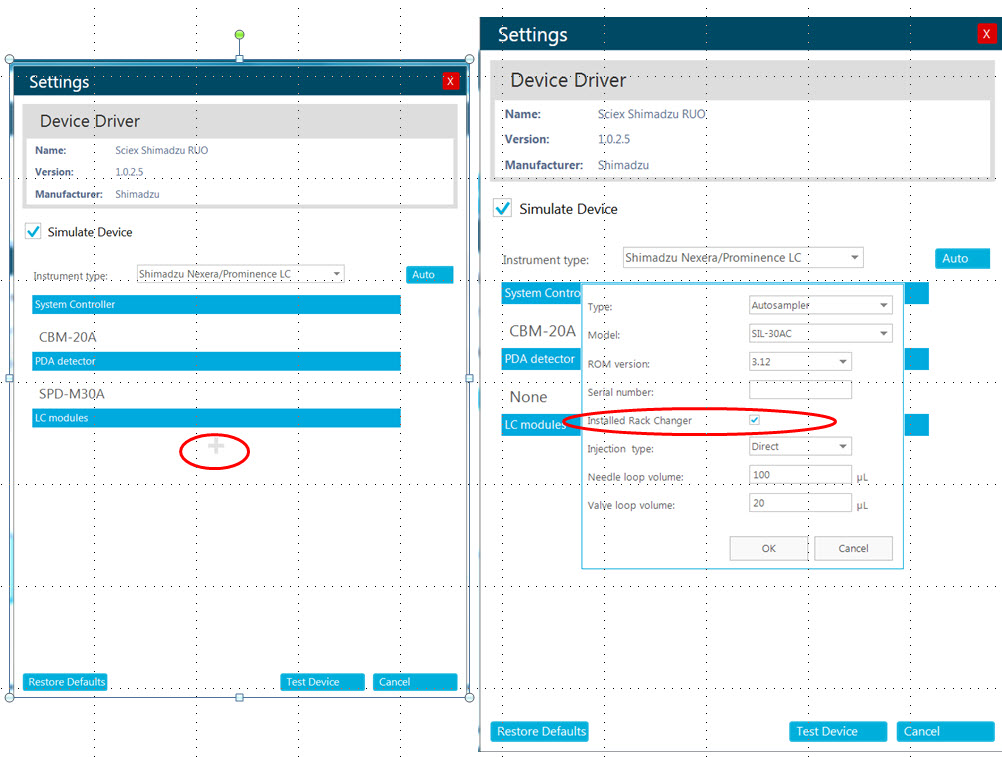
Task: Open the Model dropdown showing SIL-30AC
Action: [821, 333]
